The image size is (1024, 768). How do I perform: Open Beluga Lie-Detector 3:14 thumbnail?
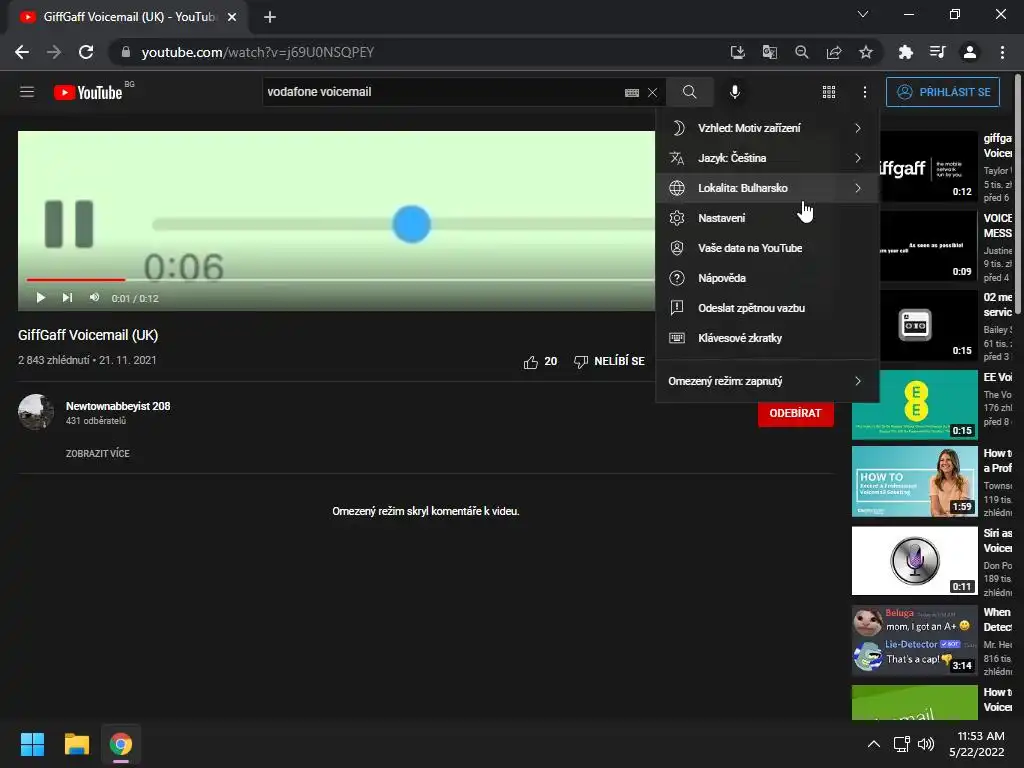[x=915, y=641]
